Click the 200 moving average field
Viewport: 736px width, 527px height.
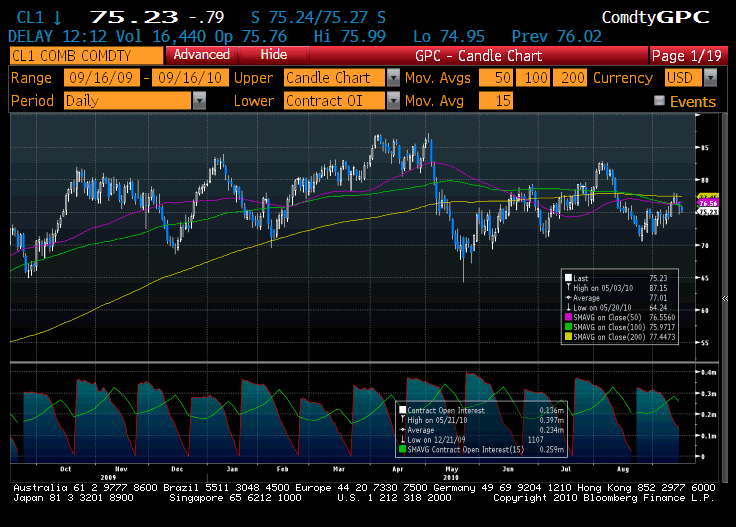573,78
